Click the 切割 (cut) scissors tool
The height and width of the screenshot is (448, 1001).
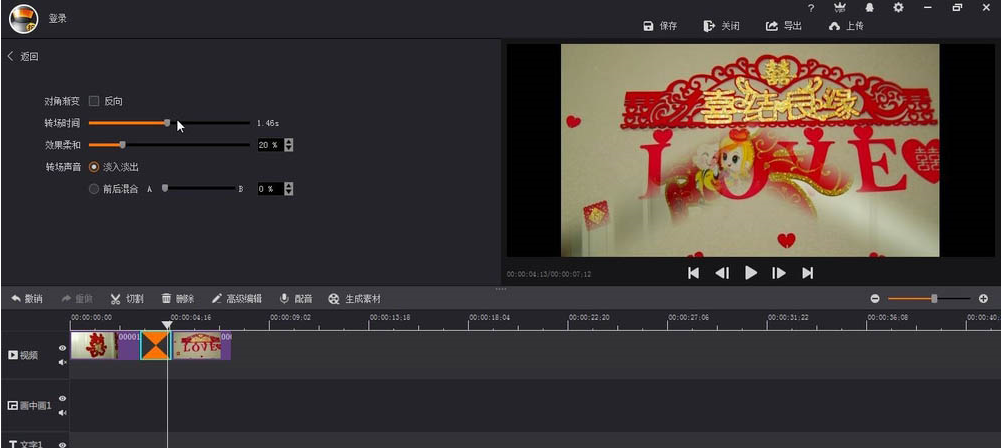tap(127, 299)
